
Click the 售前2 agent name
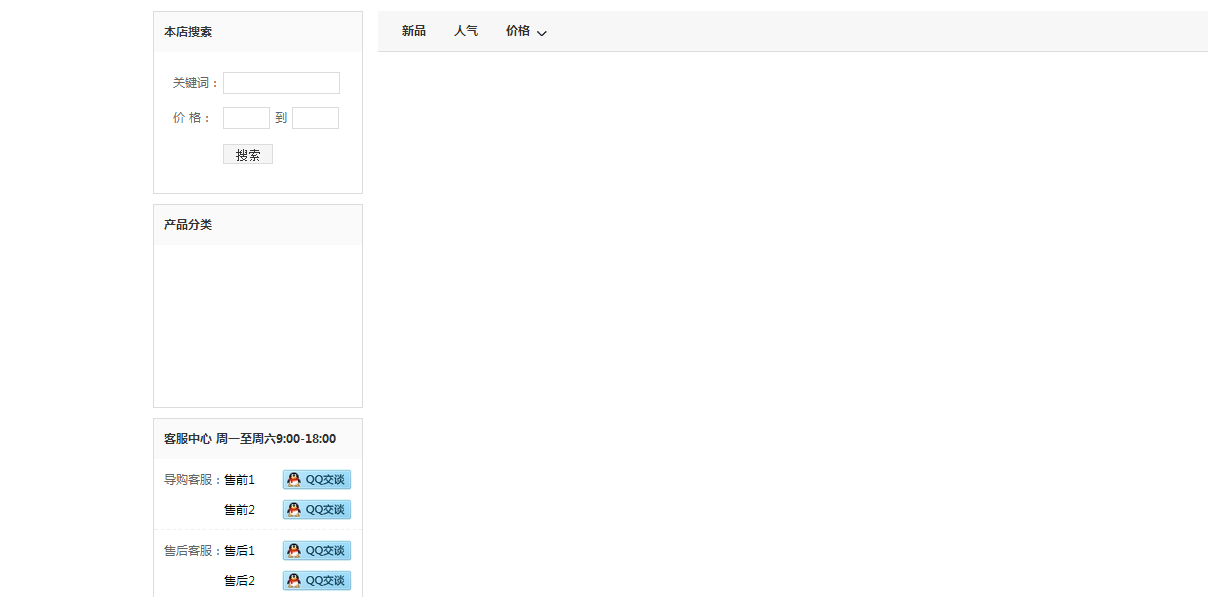[239, 510]
